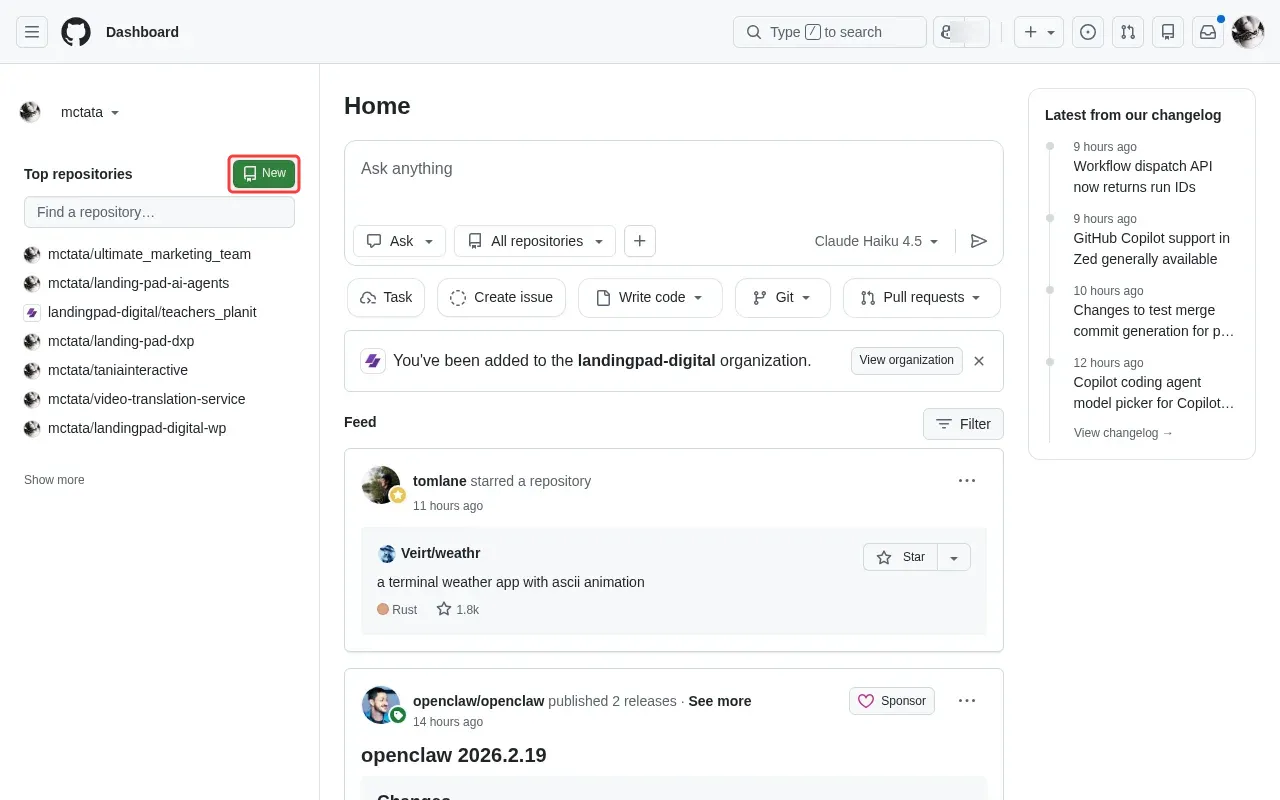Send the prompt with the arrow icon
The width and height of the screenshot is (1280, 800).
coord(979,241)
